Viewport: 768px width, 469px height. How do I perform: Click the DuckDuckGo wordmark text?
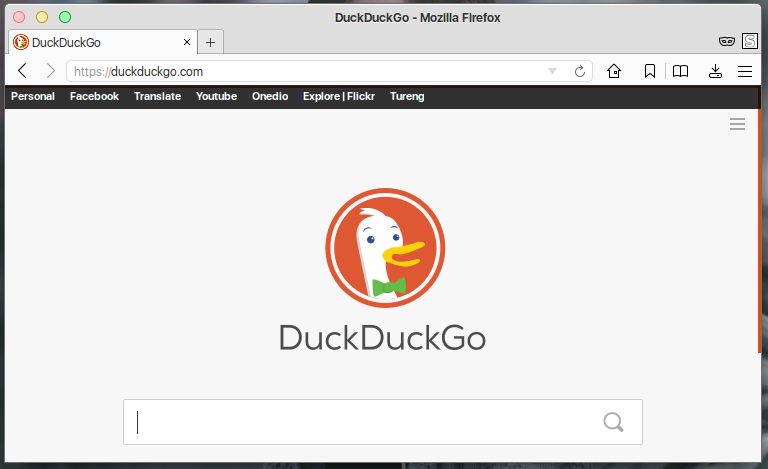382,338
